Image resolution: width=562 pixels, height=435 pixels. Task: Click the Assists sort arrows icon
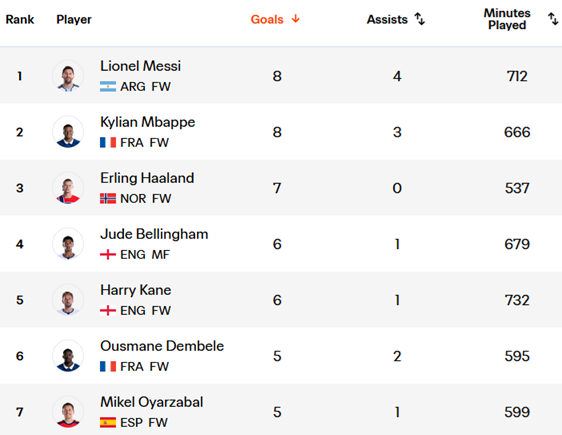[x=420, y=19]
